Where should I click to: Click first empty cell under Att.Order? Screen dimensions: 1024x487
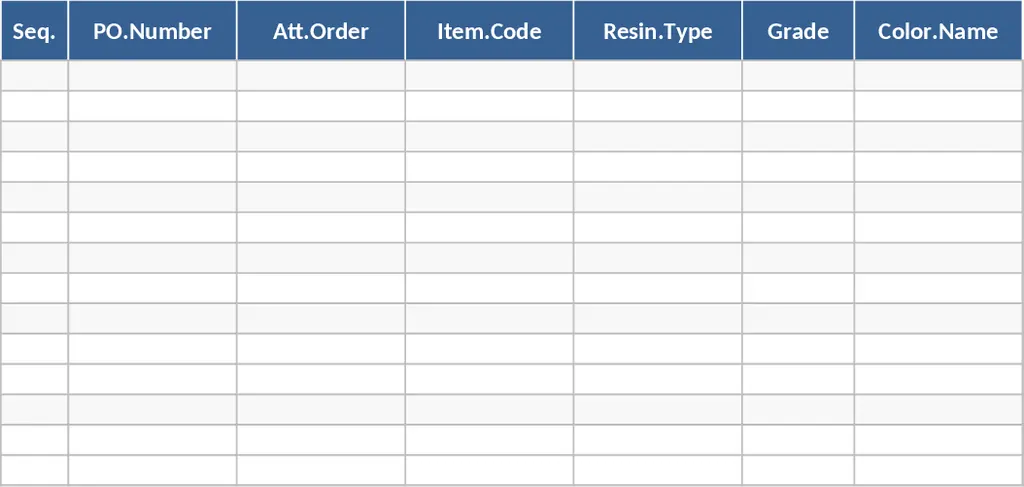point(321,76)
